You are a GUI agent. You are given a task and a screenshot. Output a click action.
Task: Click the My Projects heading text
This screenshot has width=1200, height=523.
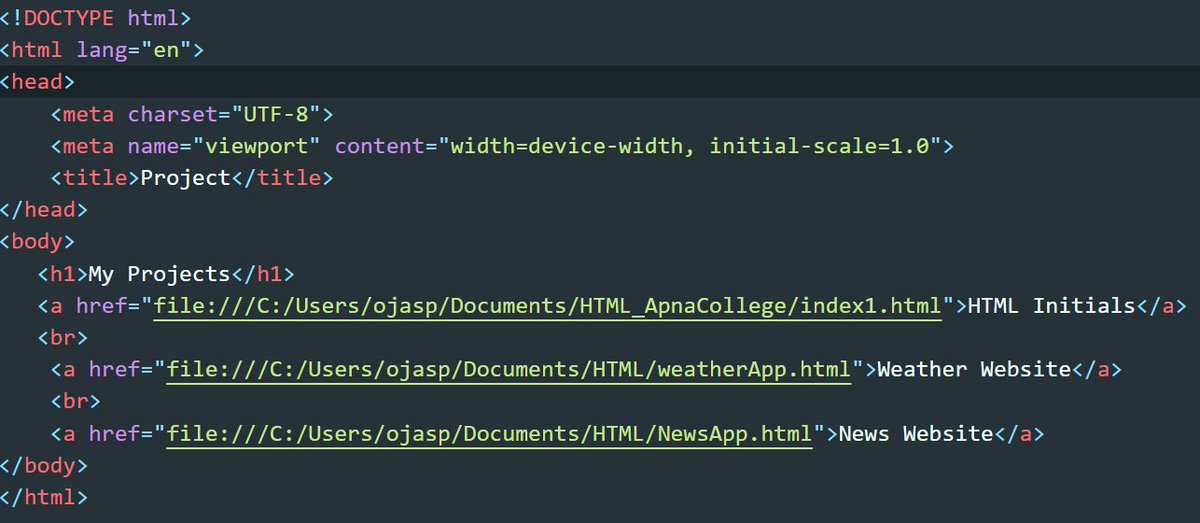(x=160, y=274)
